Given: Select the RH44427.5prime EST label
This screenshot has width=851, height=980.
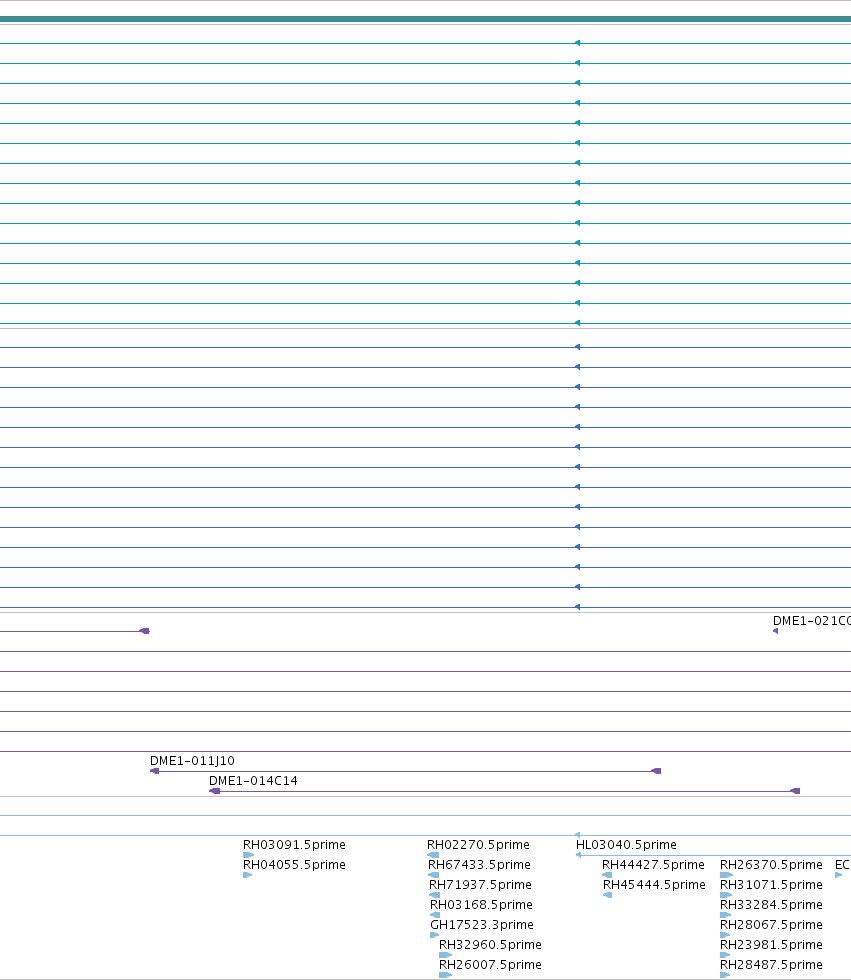Looking at the screenshot, I should 654,864.
